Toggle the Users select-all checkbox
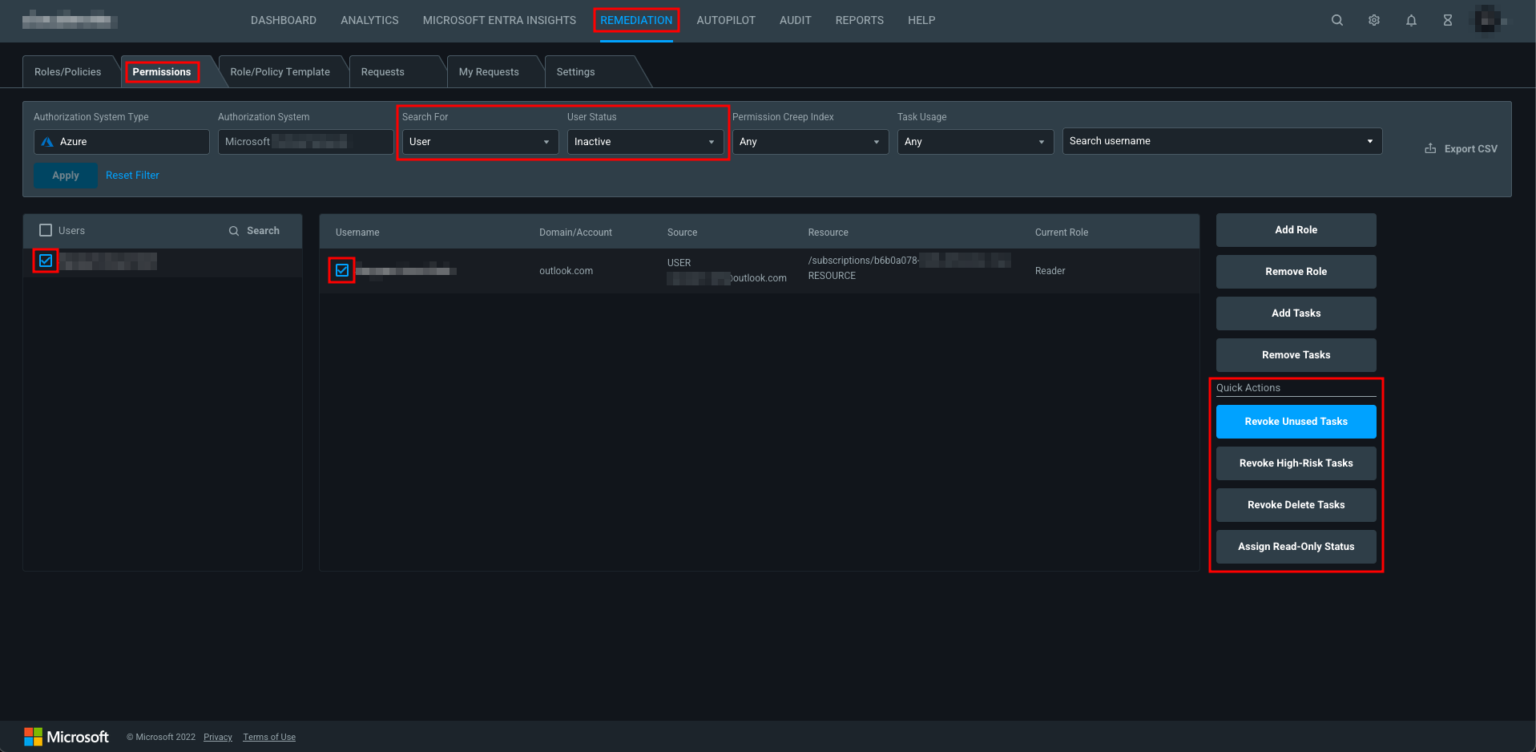Image resolution: width=1536 pixels, height=752 pixels. point(46,230)
